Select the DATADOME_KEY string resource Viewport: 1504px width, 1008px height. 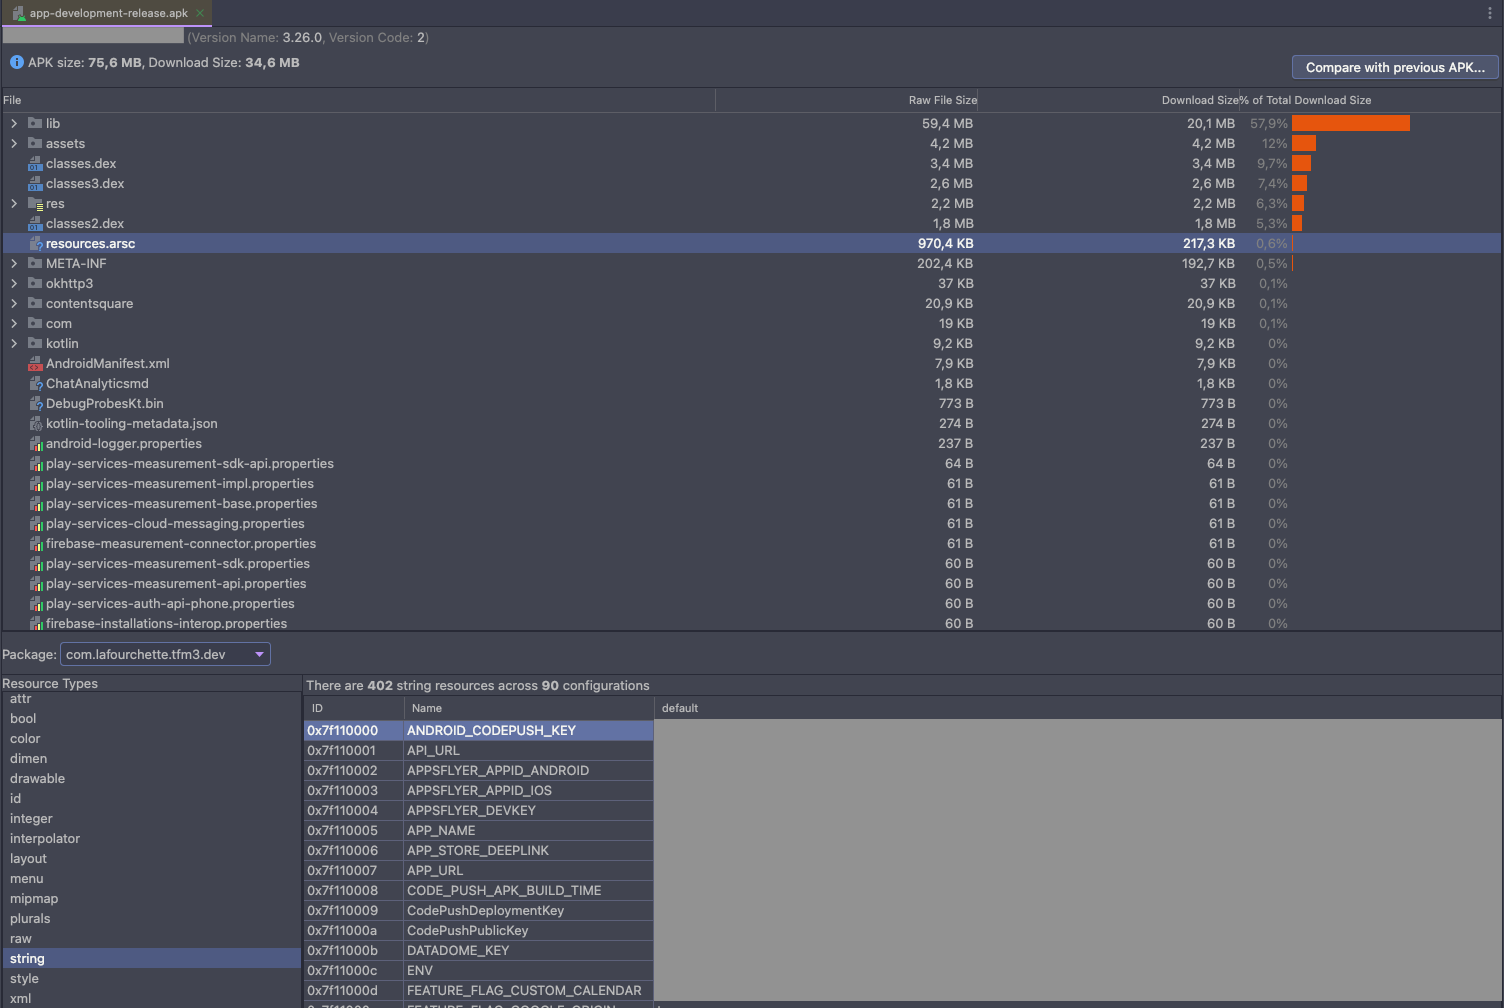coord(479,951)
